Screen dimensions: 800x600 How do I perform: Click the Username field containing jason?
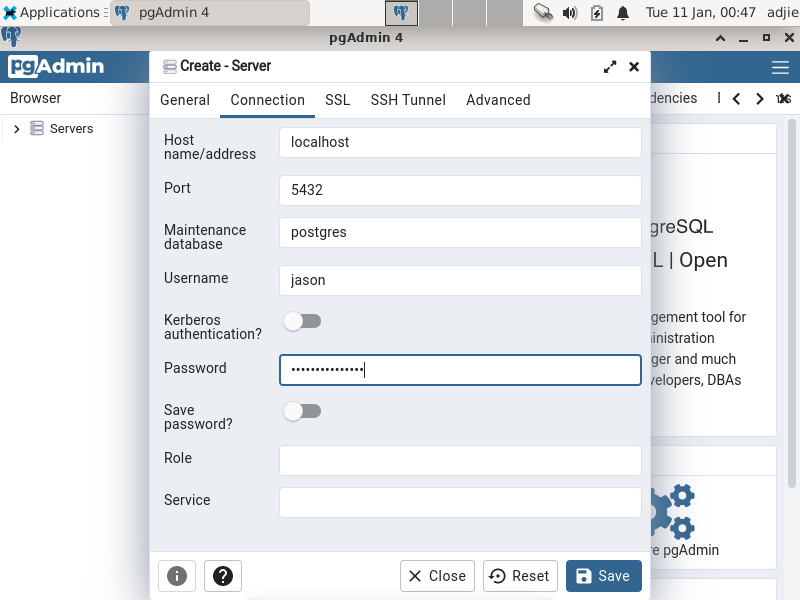460,280
